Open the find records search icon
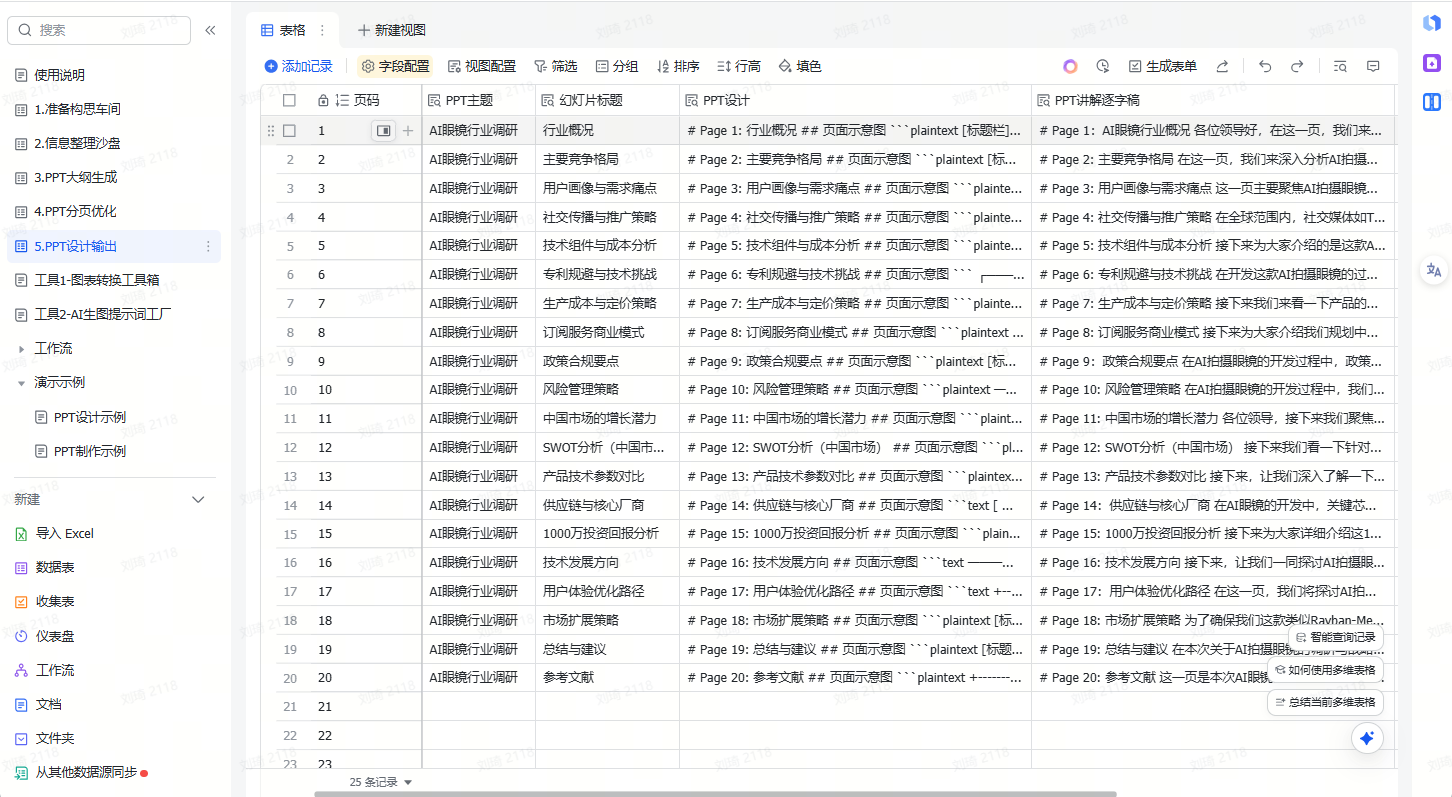The width and height of the screenshot is (1452, 797). [x=1341, y=66]
